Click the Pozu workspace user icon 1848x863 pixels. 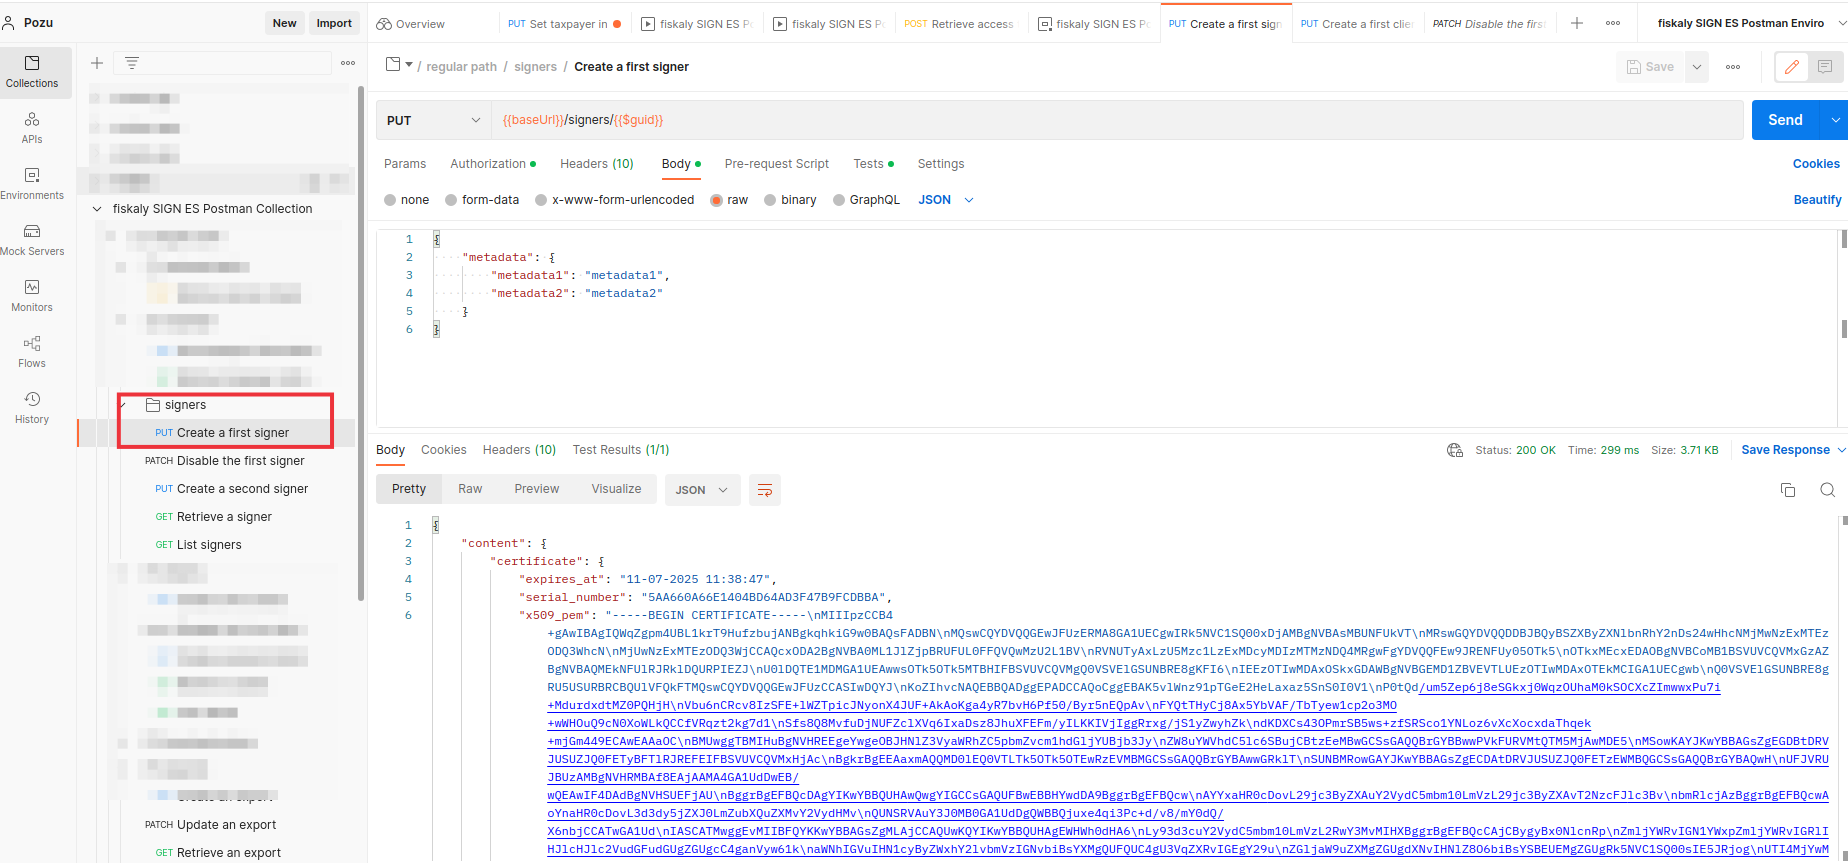9,22
